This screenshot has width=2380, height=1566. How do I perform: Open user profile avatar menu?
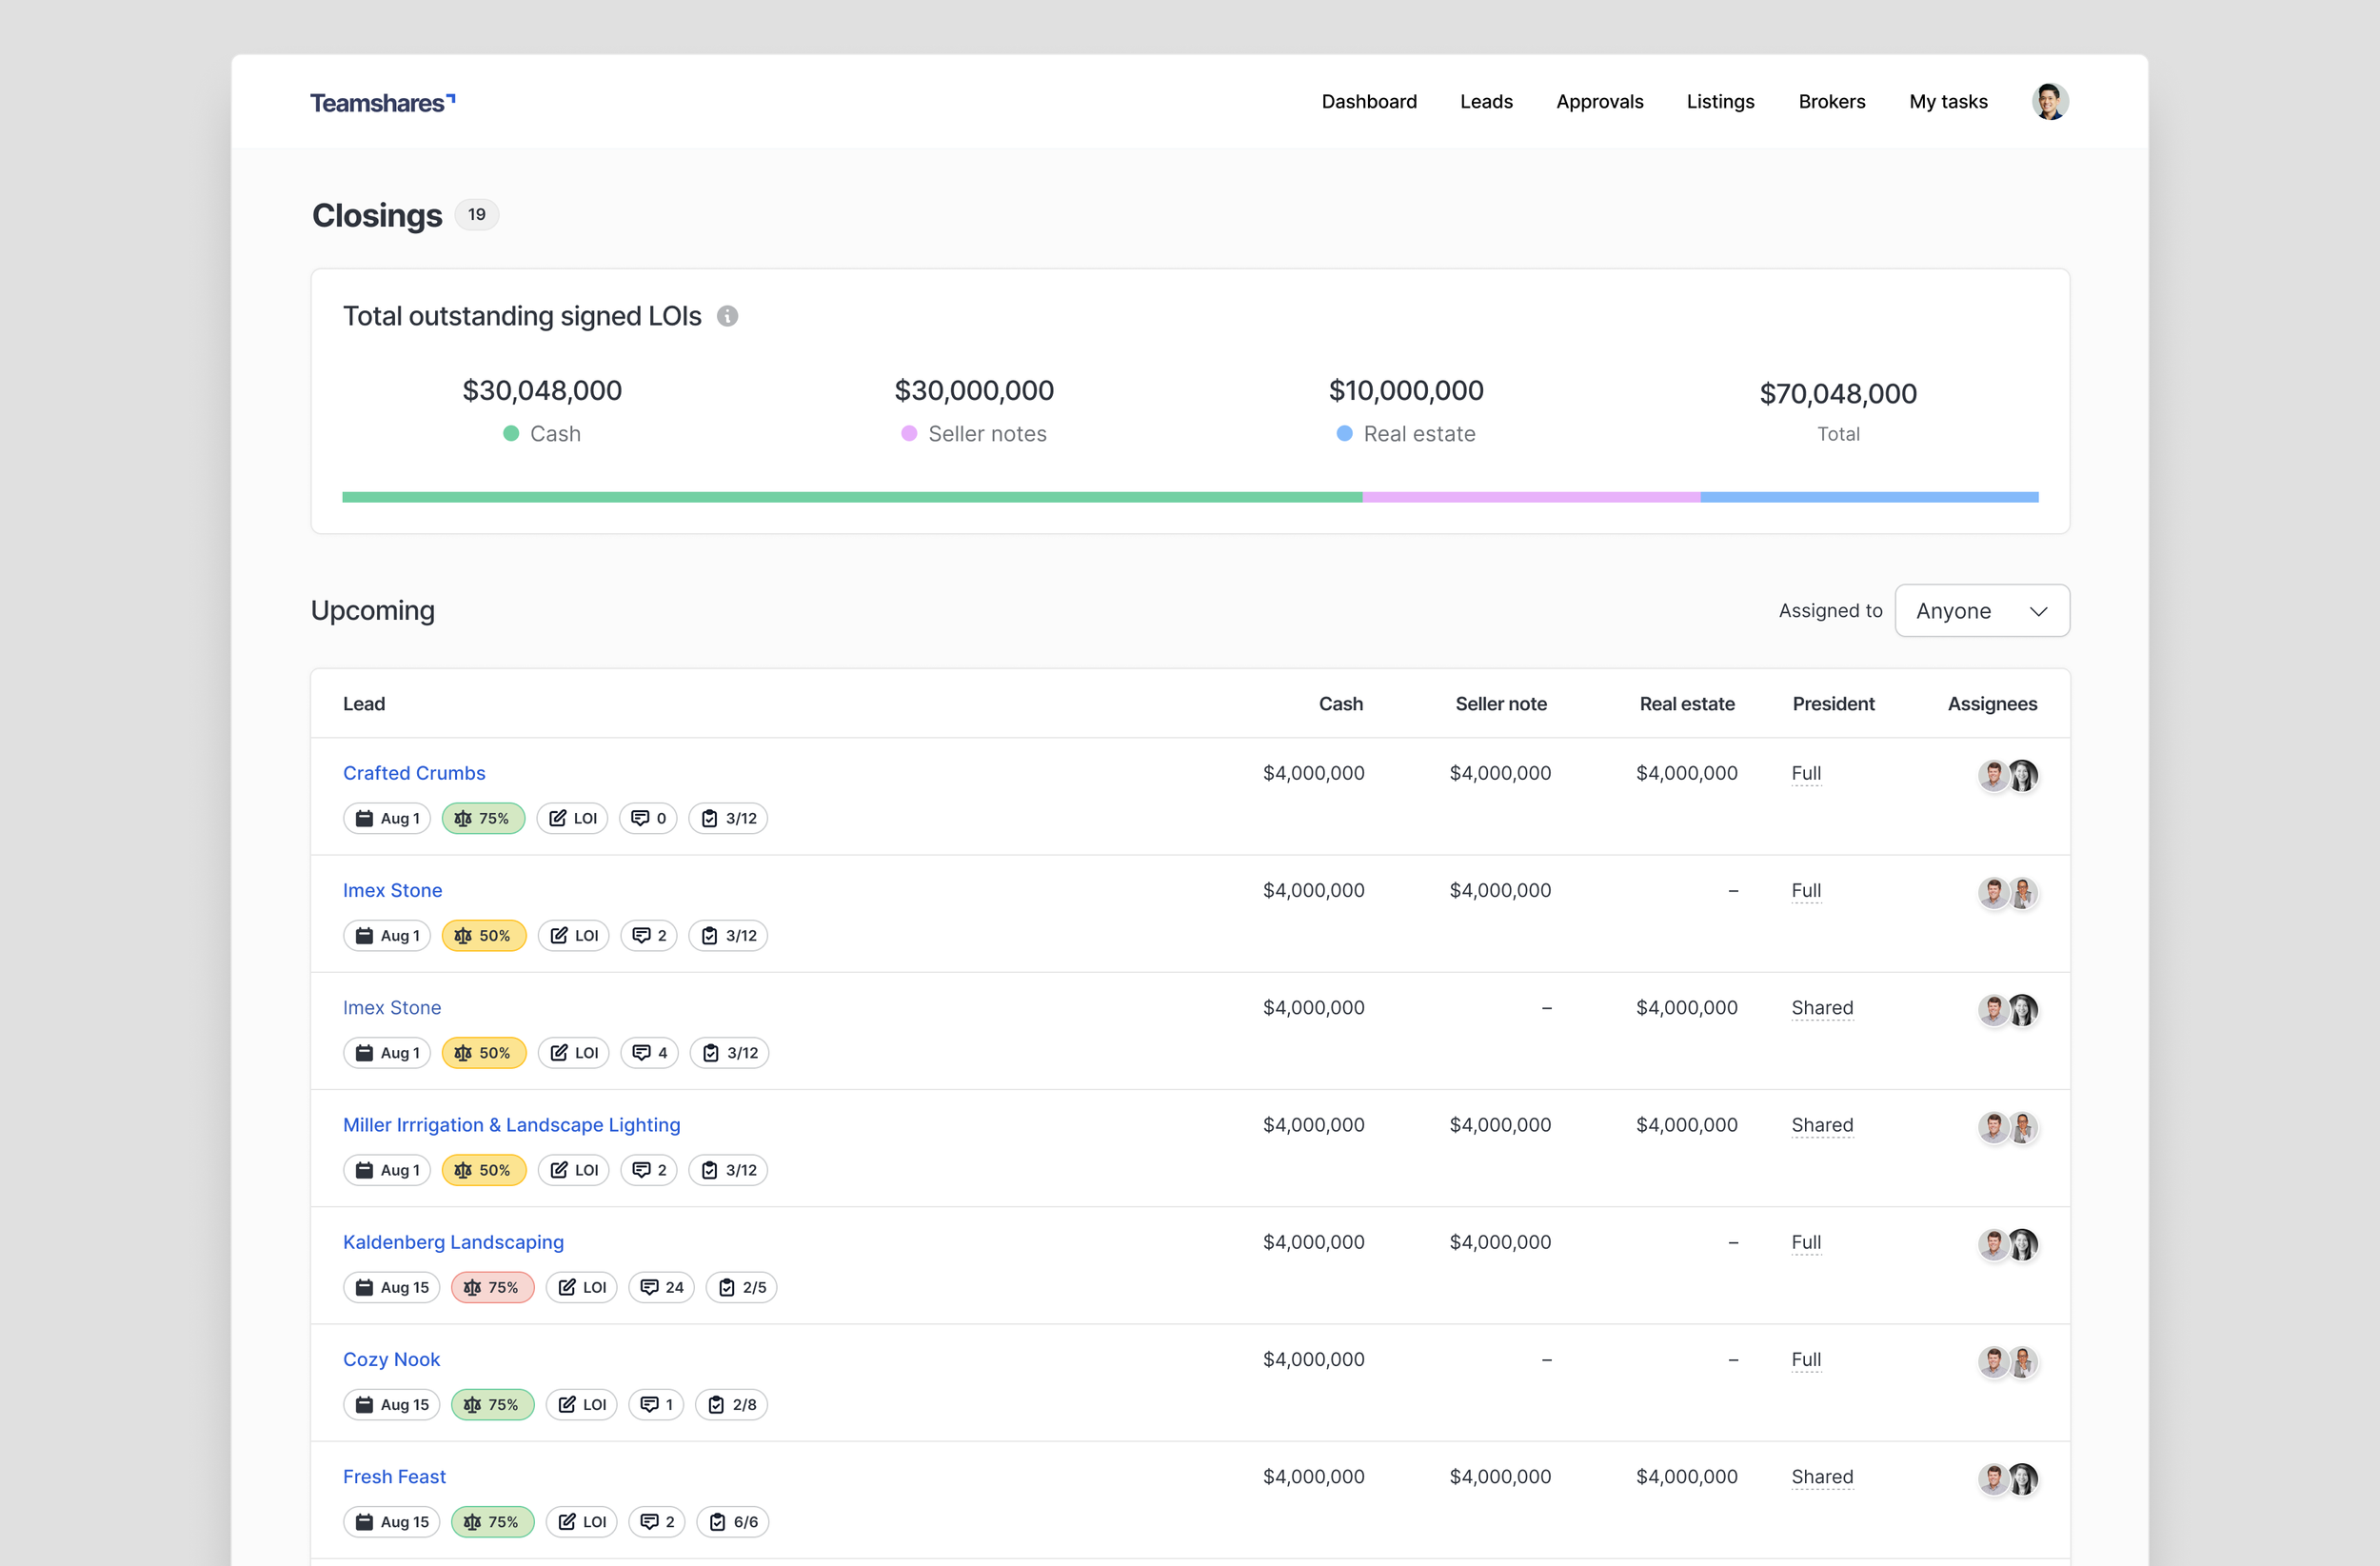(2049, 102)
